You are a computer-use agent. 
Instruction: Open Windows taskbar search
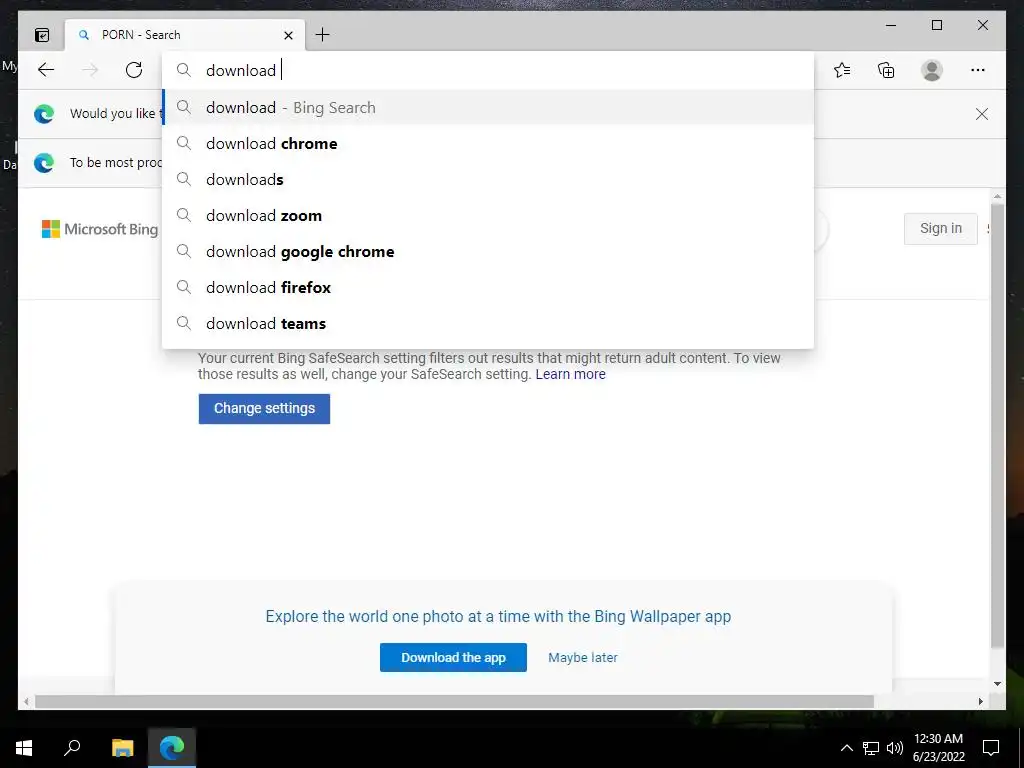point(72,748)
